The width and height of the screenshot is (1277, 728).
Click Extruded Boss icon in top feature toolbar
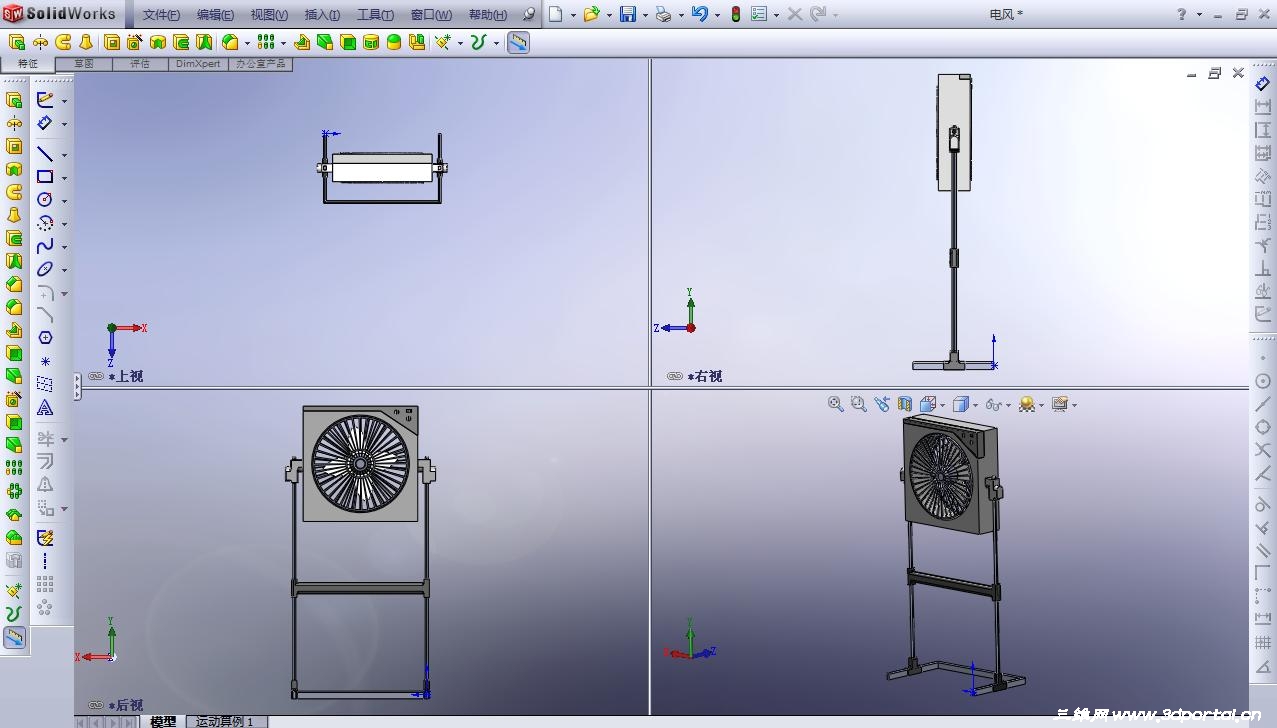pyautogui.click(x=16, y=42)
